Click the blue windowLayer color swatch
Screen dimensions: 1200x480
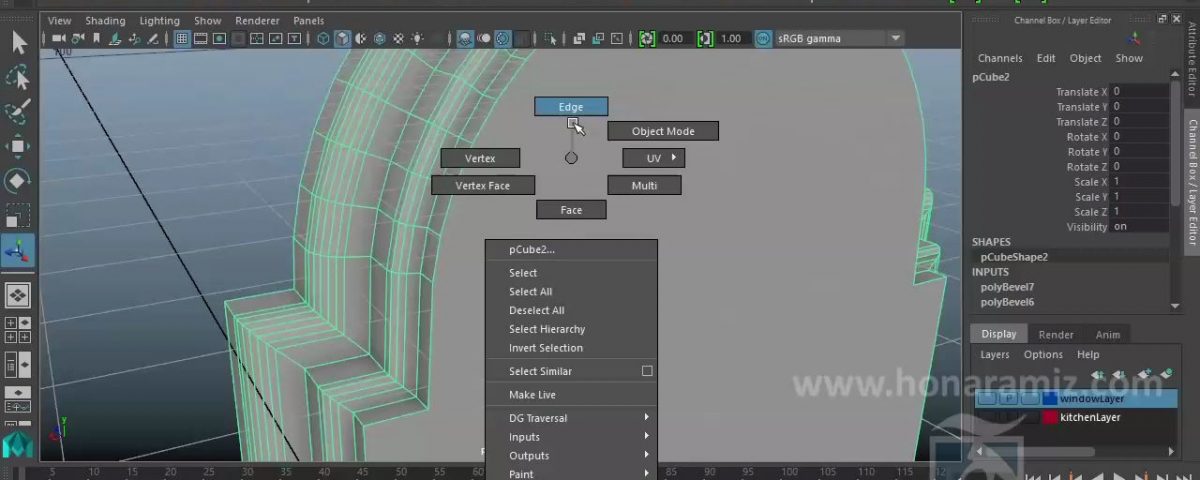coord(1049,399)
